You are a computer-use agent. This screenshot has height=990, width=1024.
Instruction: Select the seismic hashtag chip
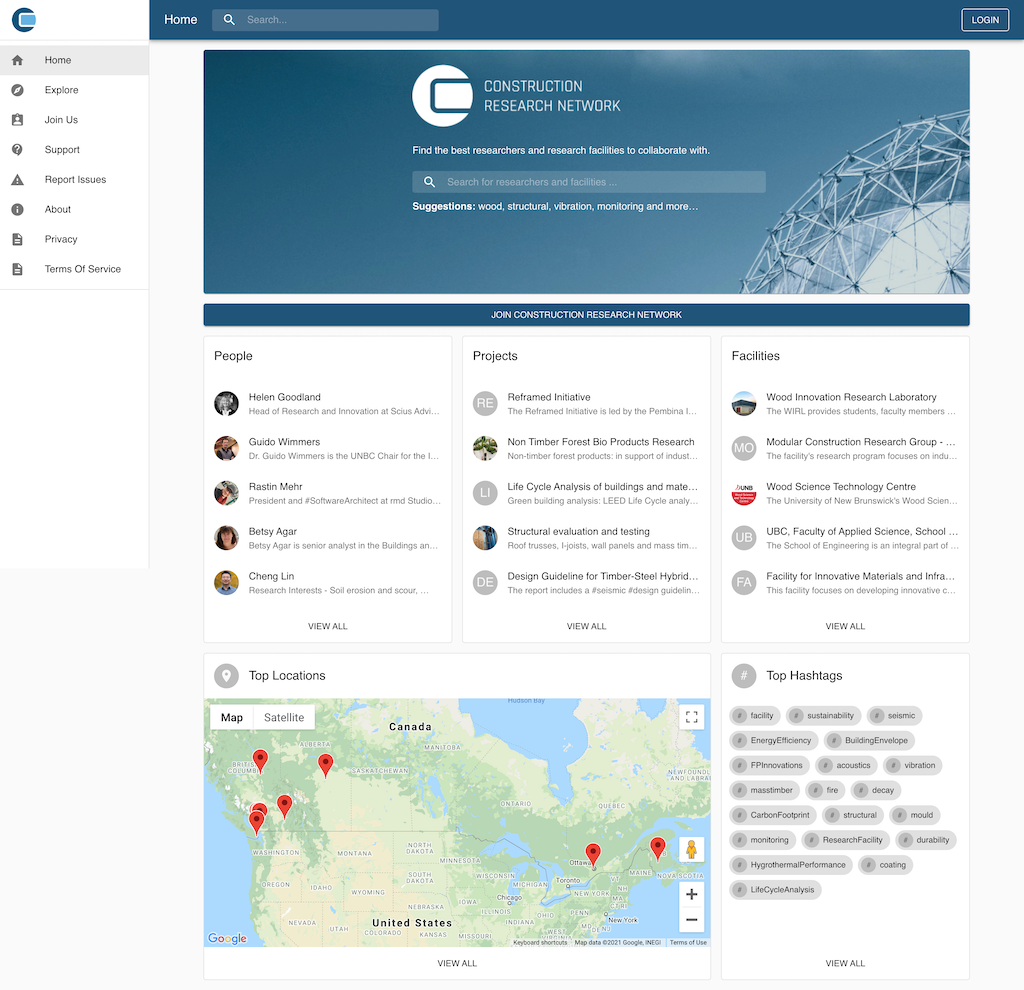(x=895, y=716)
